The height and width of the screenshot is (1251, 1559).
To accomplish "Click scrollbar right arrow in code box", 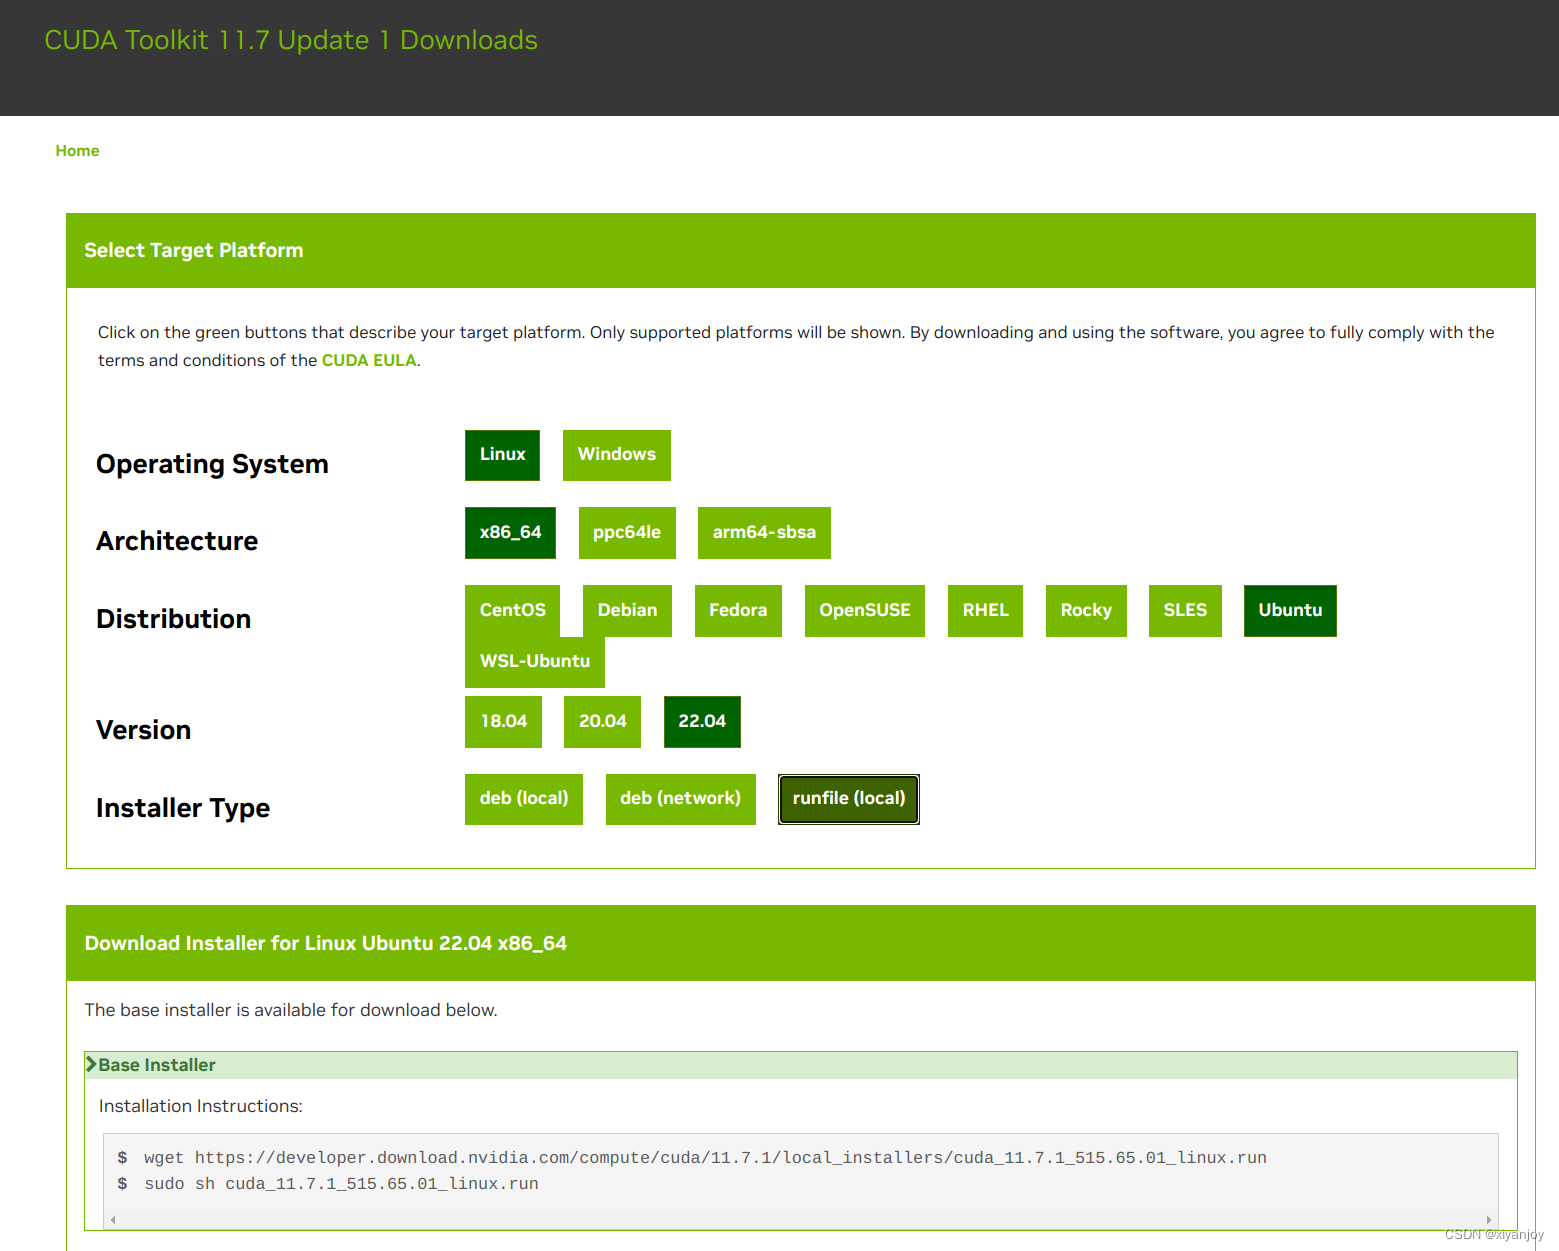I will 1489,1220.
